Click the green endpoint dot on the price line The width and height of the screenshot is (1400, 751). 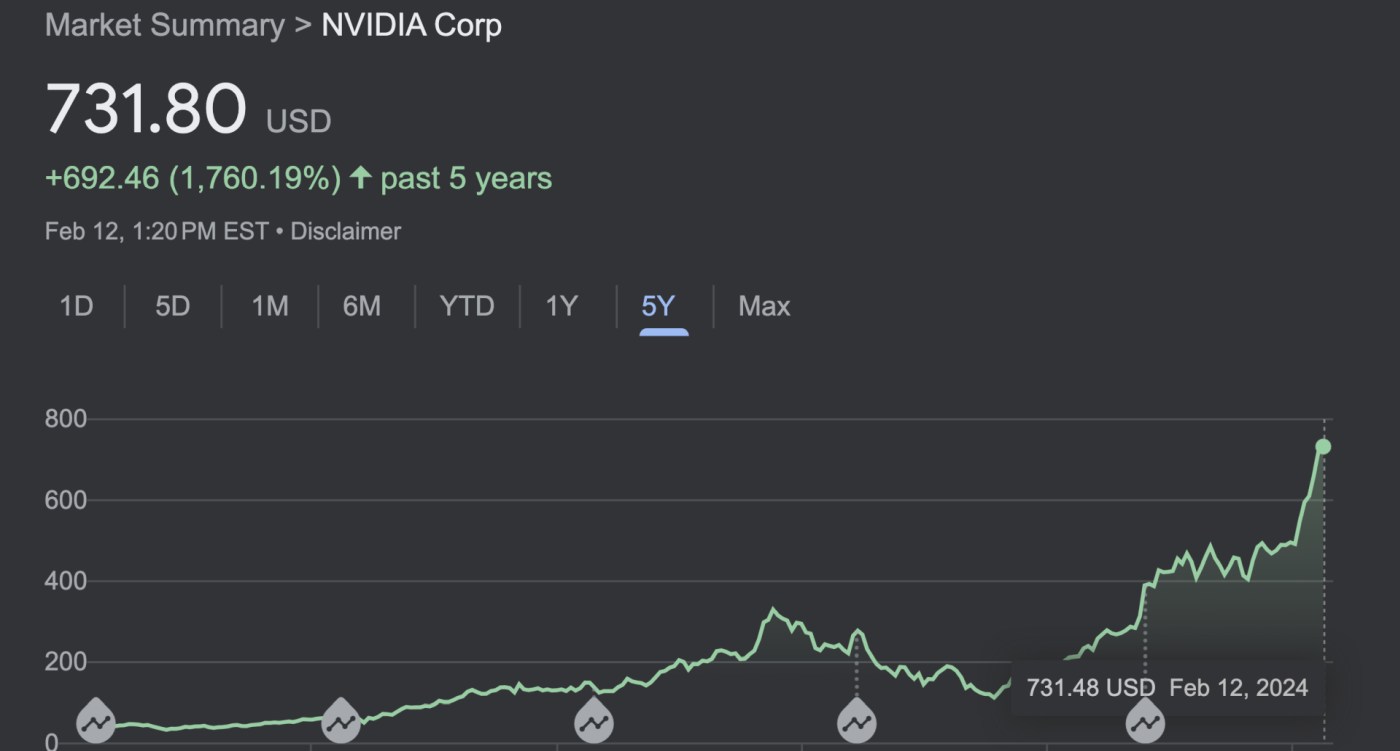click(1323, 446)
